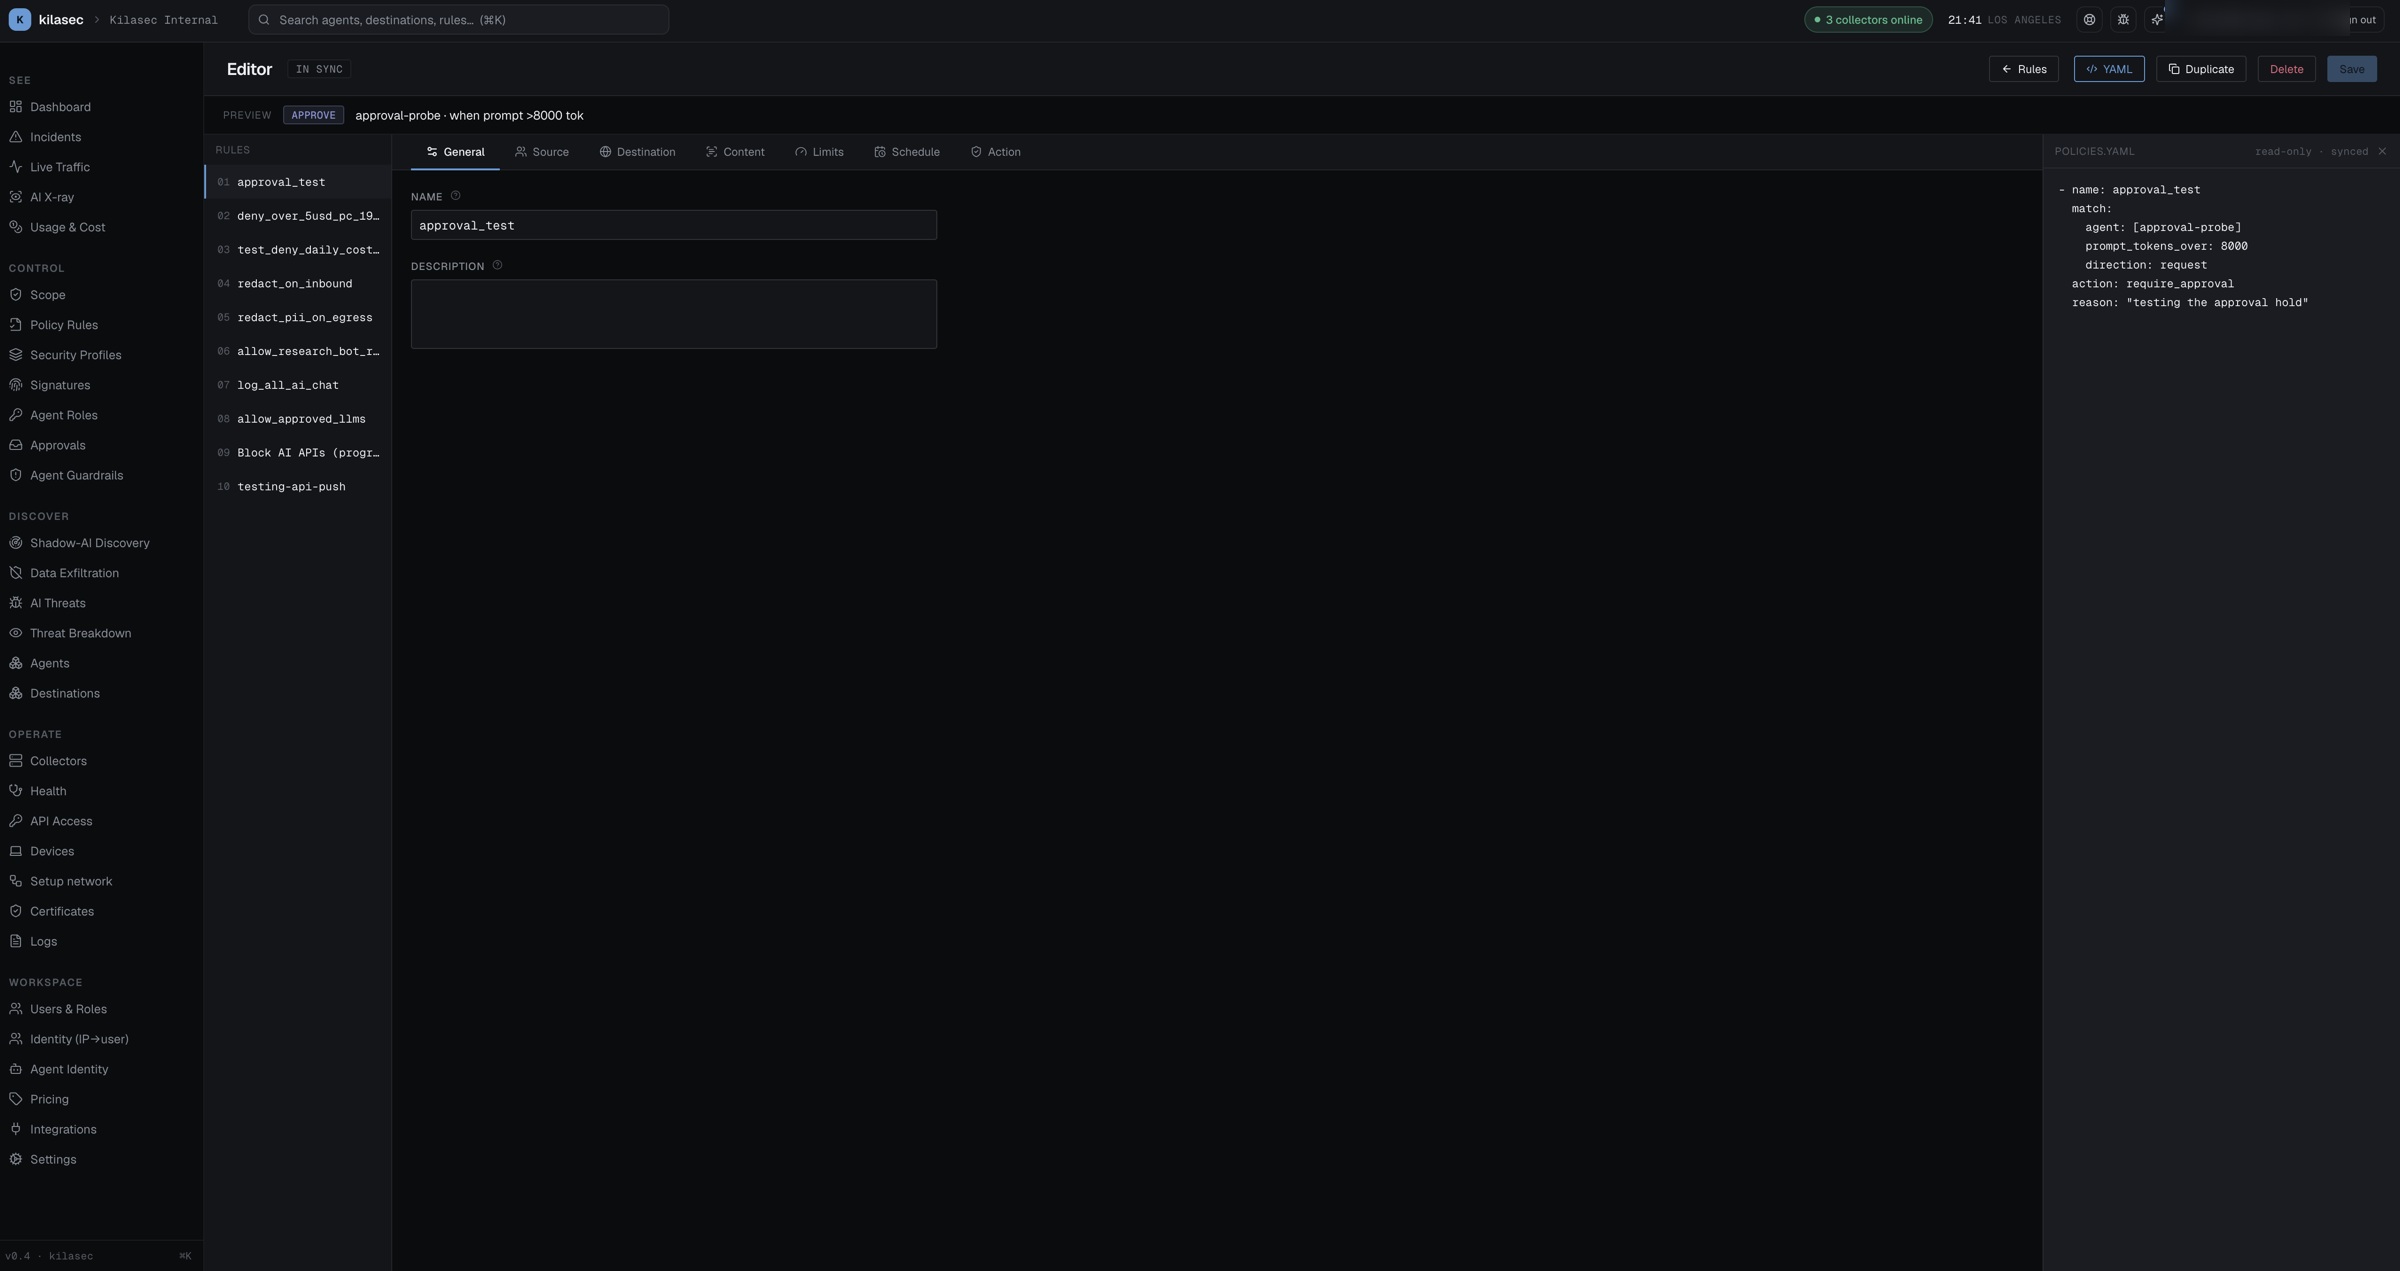
Task: Select rule test_deny_daily_cost
Action: [x=298, y=250]
